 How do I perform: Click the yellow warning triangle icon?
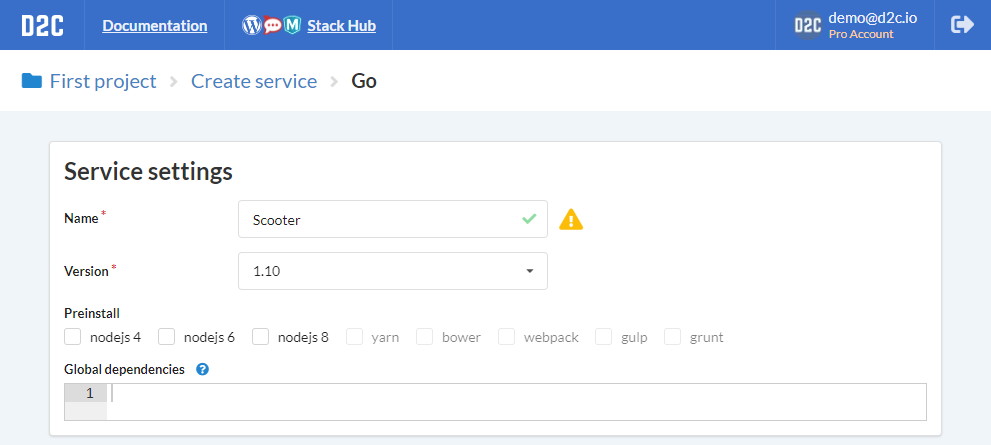click(571, 219)
